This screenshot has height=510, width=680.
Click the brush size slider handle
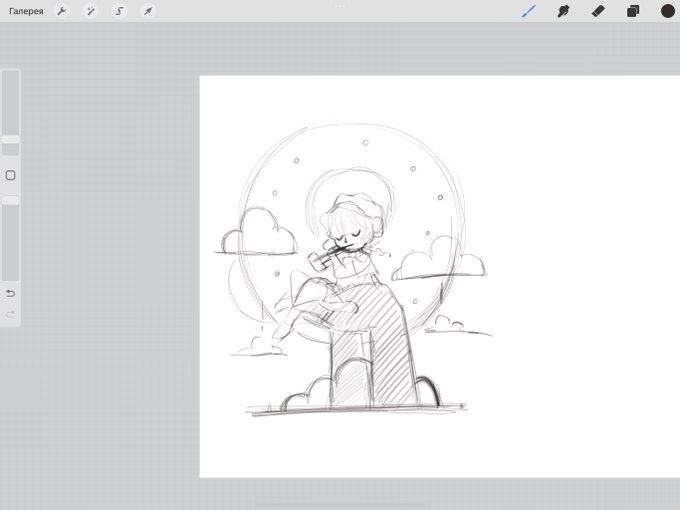tap(10, 139)
